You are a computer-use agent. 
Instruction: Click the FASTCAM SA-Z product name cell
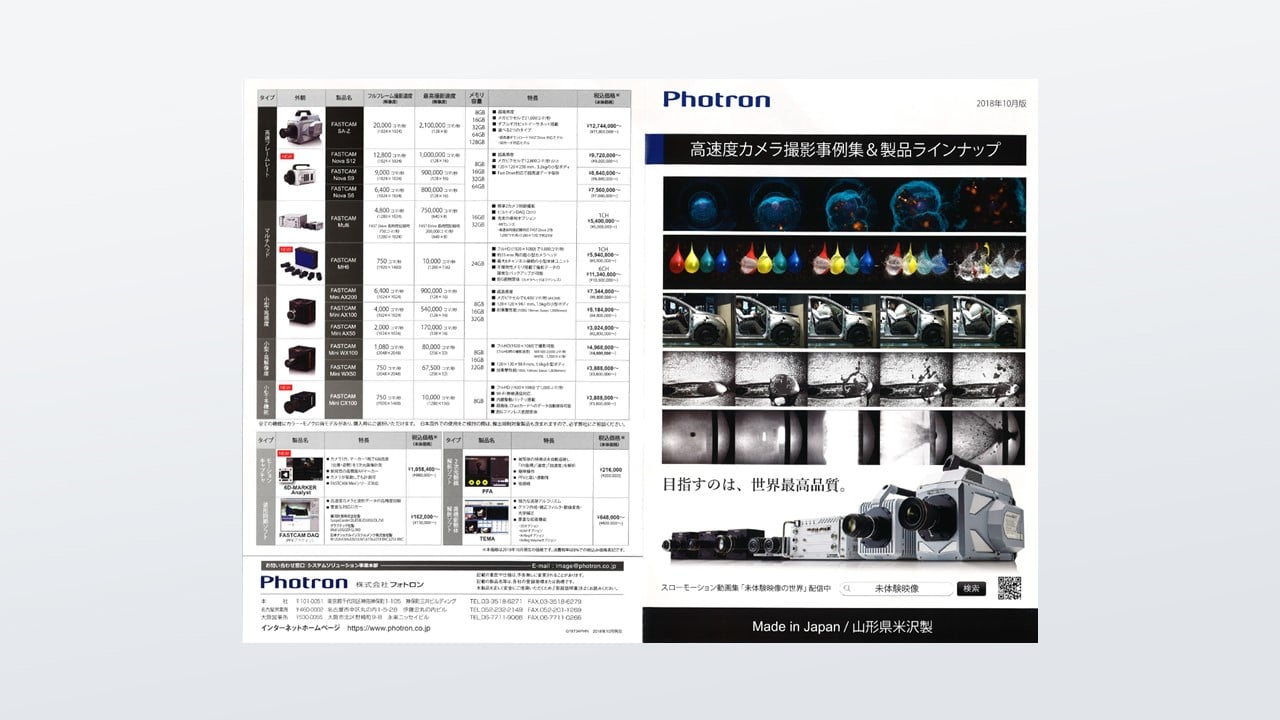pos(343,127)
